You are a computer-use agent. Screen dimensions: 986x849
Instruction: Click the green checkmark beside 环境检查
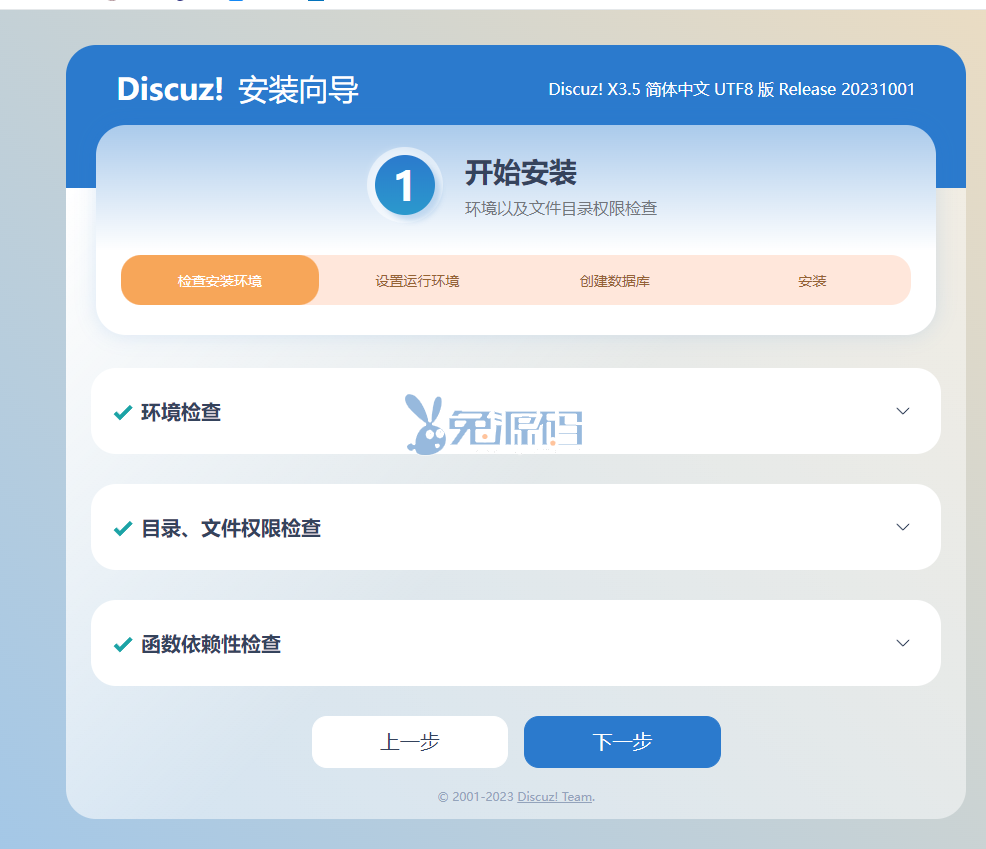click(x=123, y=413)
